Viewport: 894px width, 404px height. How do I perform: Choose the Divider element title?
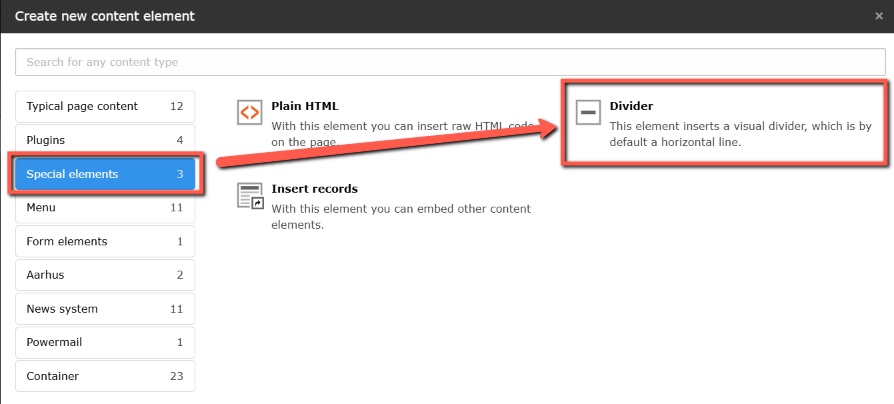click(631, 105)
